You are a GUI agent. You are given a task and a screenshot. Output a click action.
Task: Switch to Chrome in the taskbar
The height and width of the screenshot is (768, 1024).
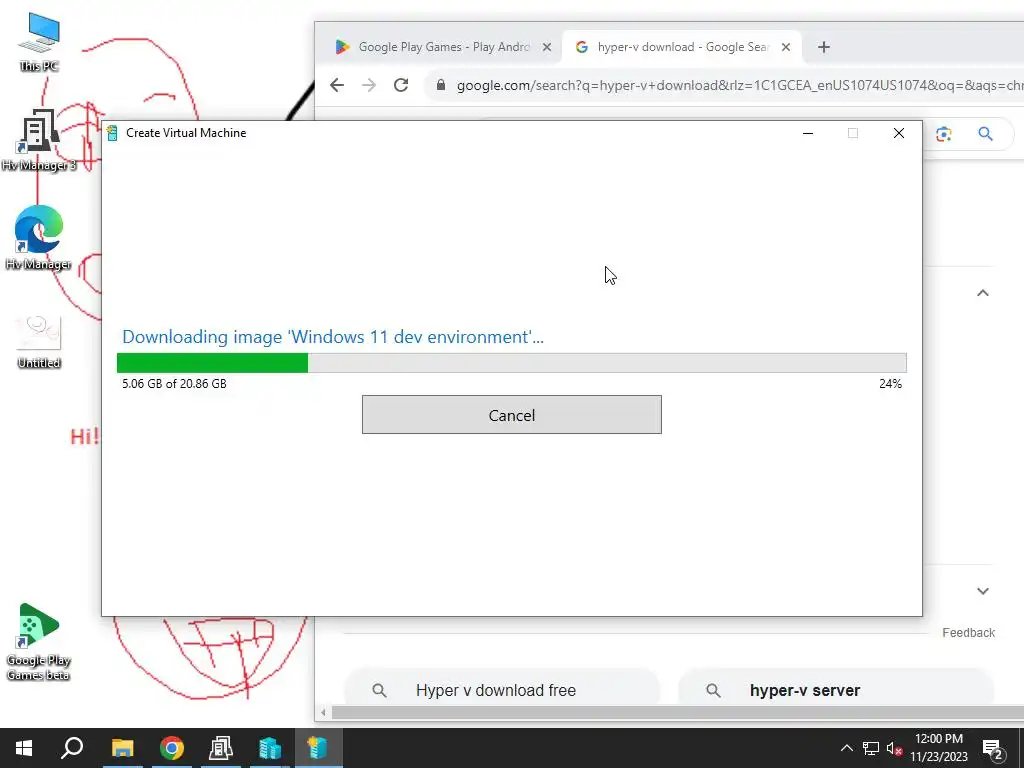172,748
